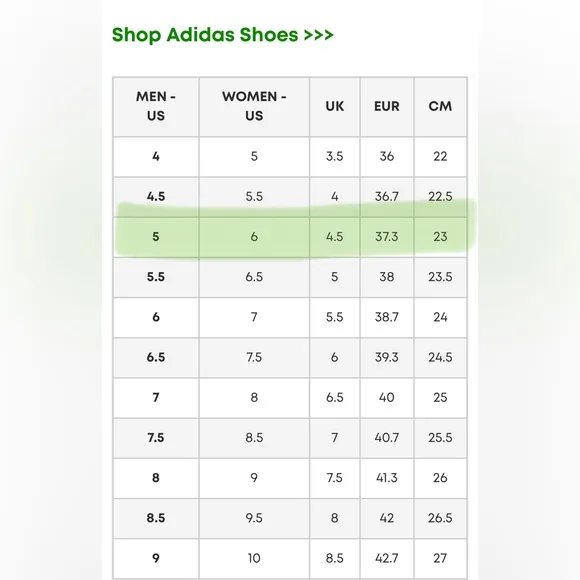This screenshot has height=580, width=580.
Task: Select the men's size 4 cell
Action: [156, 156]
